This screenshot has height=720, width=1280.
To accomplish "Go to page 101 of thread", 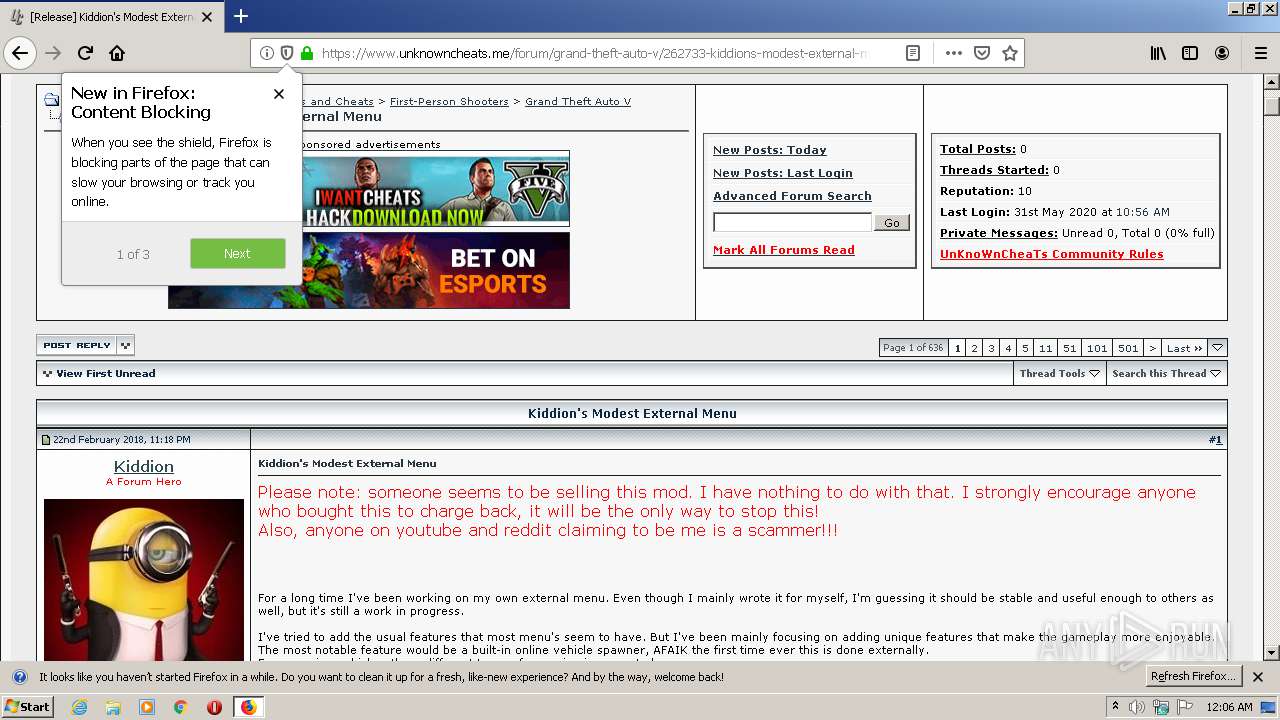I will (1097, 348).
